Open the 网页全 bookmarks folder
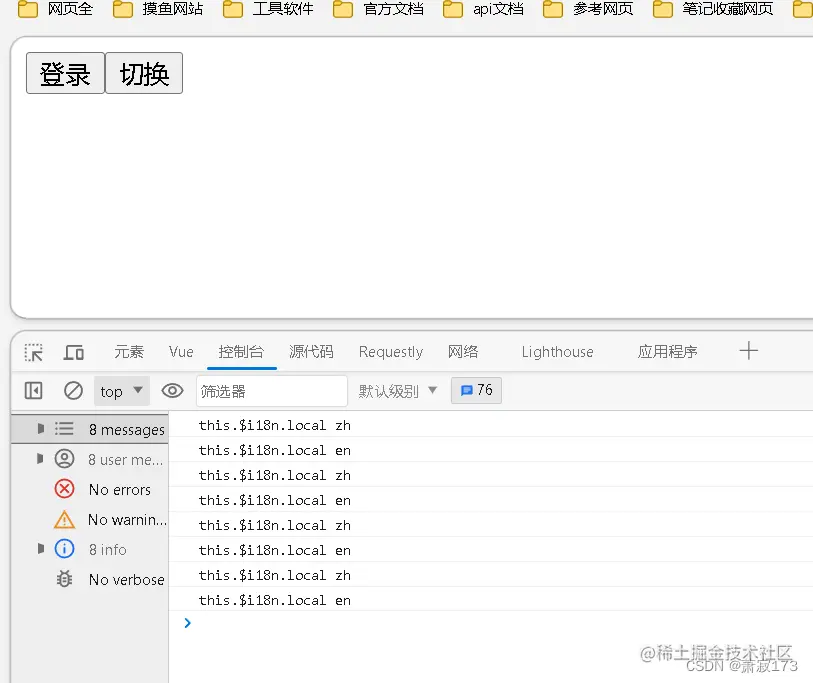The width and height of the screenshot is (813, 683). (55, 9)
